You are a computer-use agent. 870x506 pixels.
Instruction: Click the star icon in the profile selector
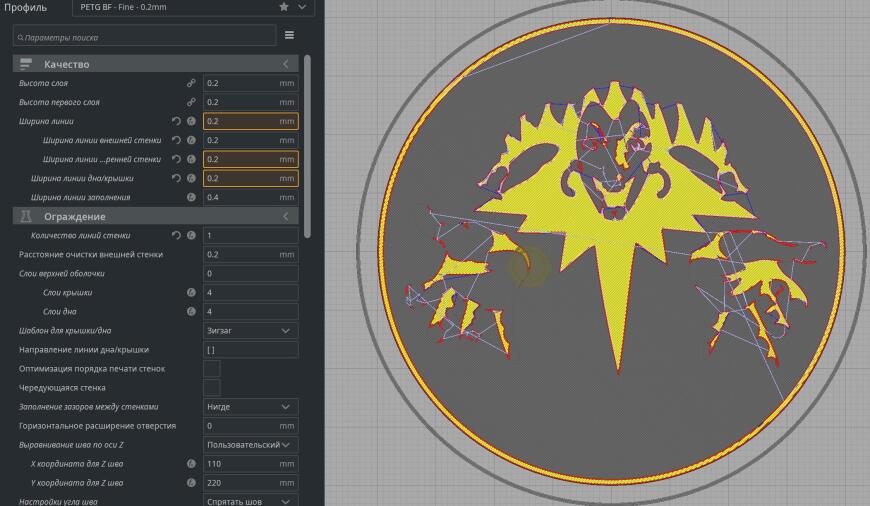pyautogui.click(x=284, y=7)
